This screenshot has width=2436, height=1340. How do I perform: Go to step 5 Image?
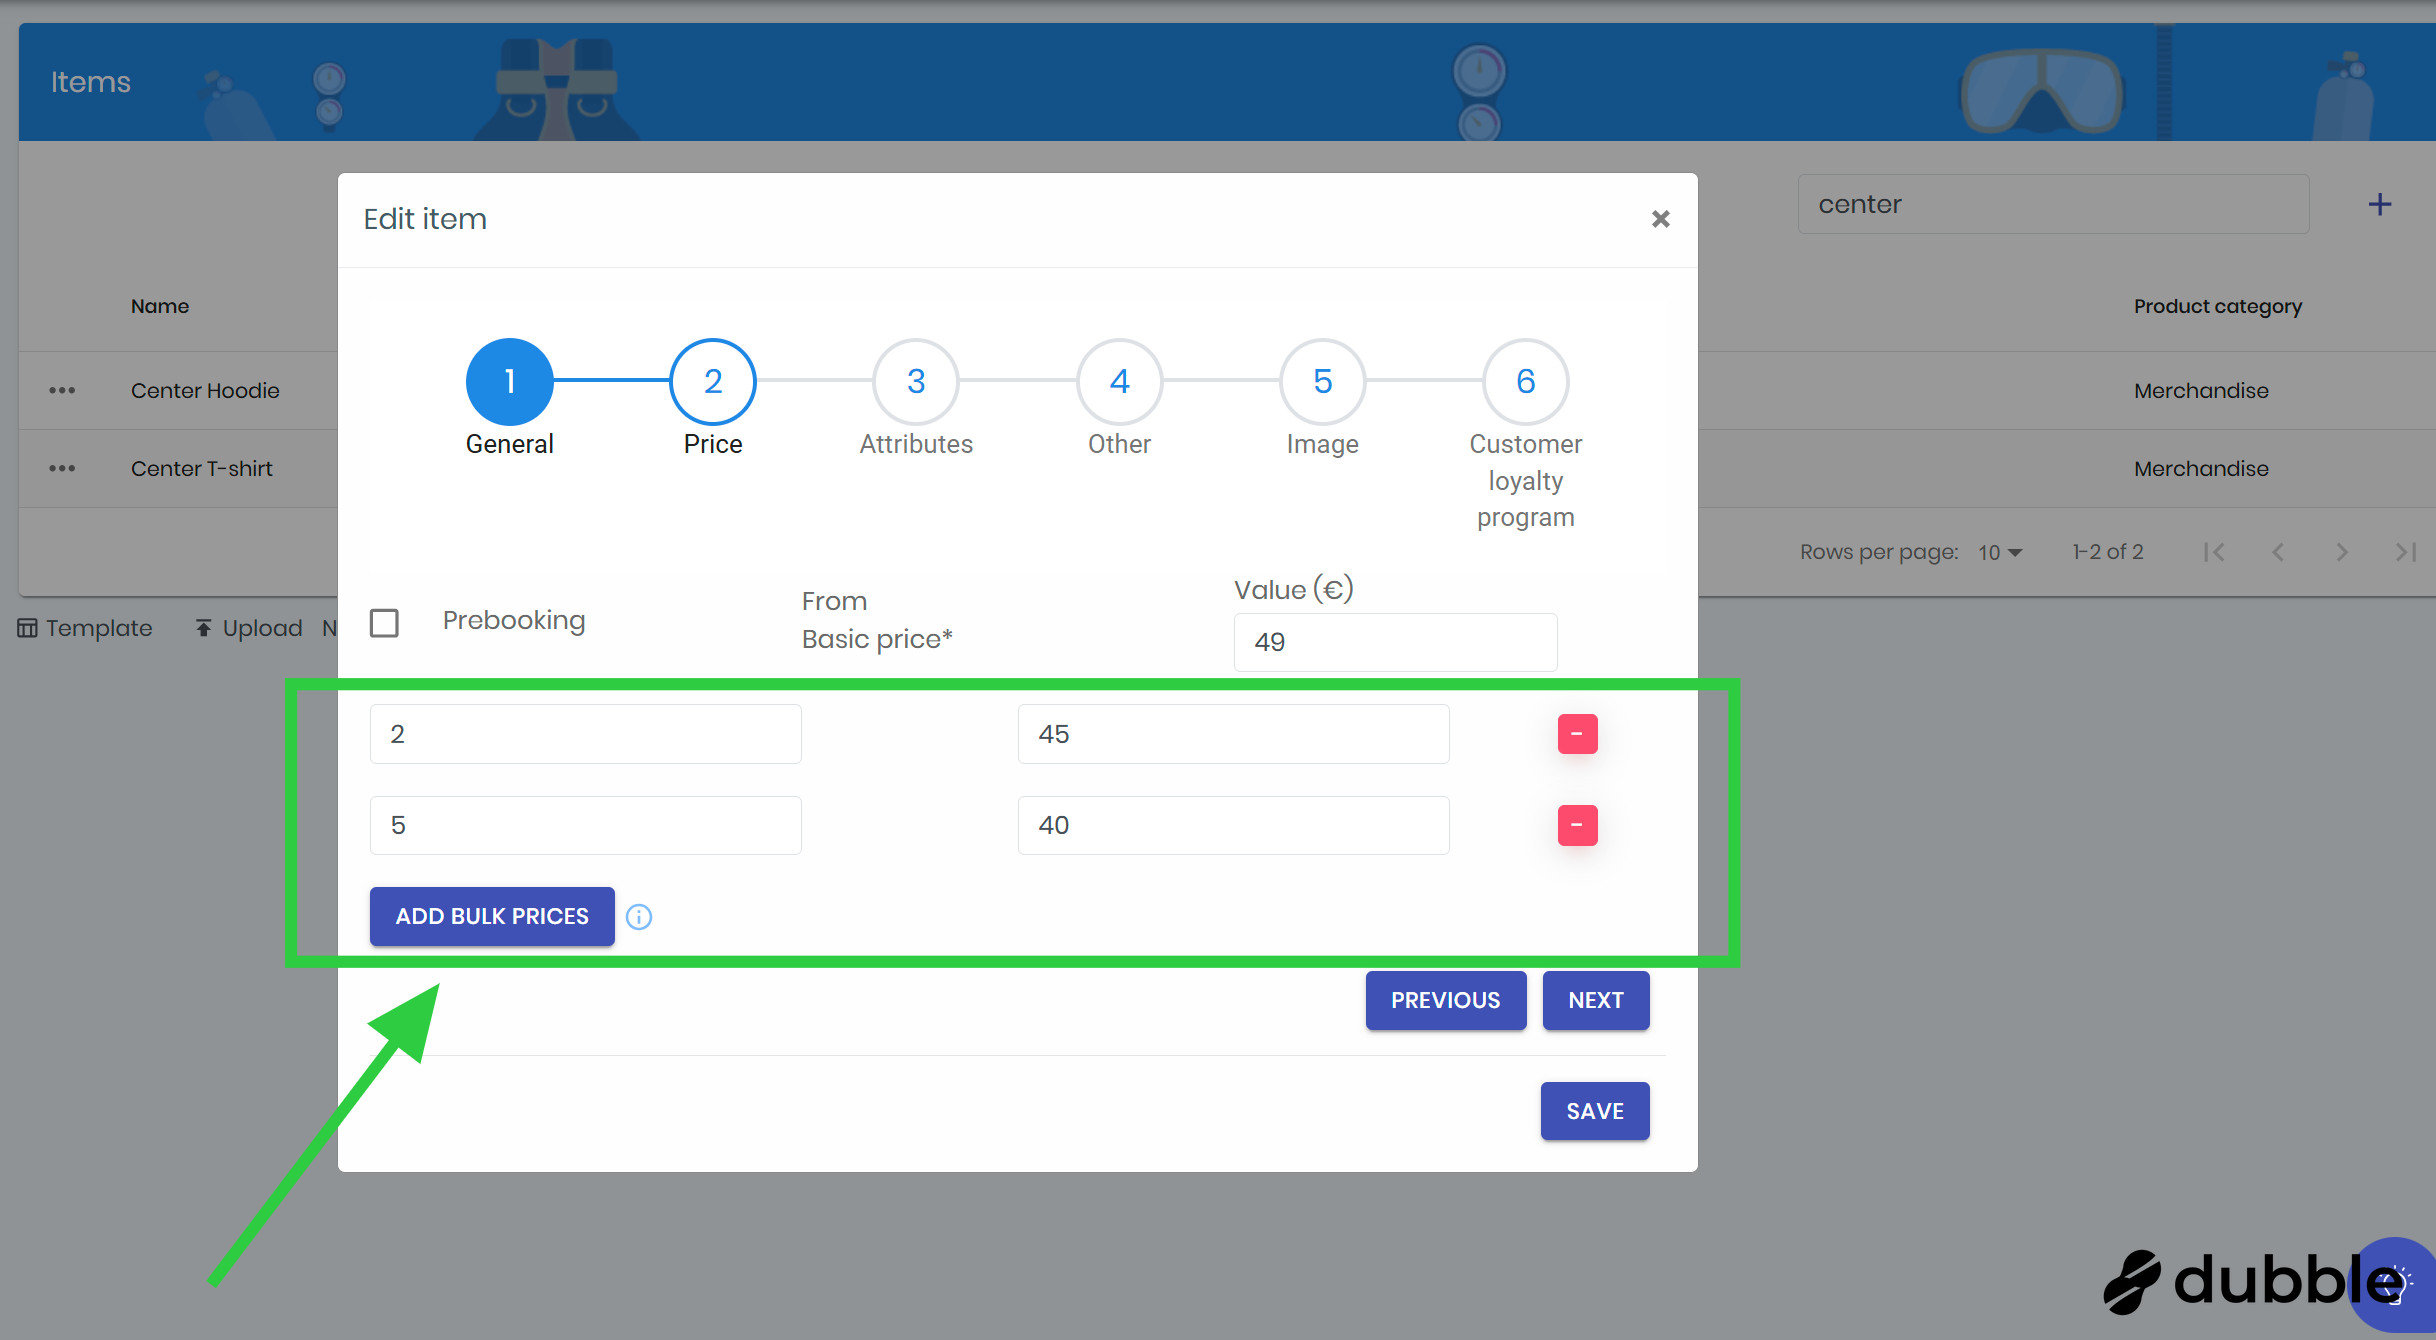coord(1322,381)
